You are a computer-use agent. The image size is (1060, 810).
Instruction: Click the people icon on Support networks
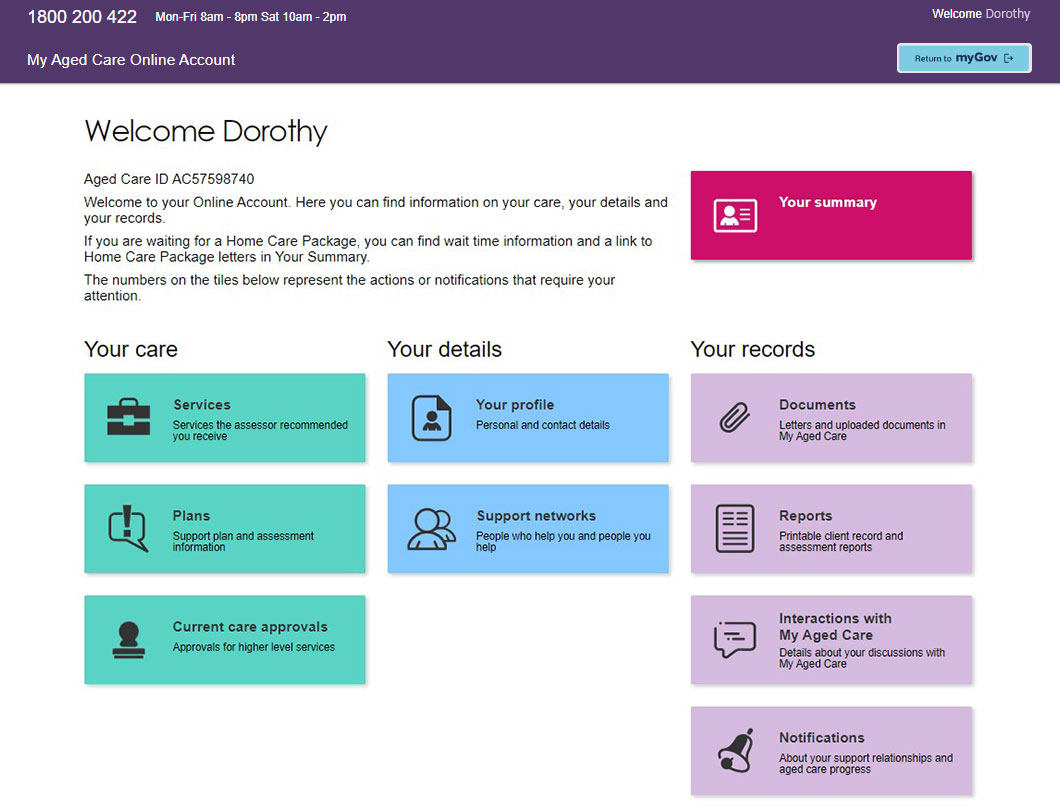coord(431,529)
